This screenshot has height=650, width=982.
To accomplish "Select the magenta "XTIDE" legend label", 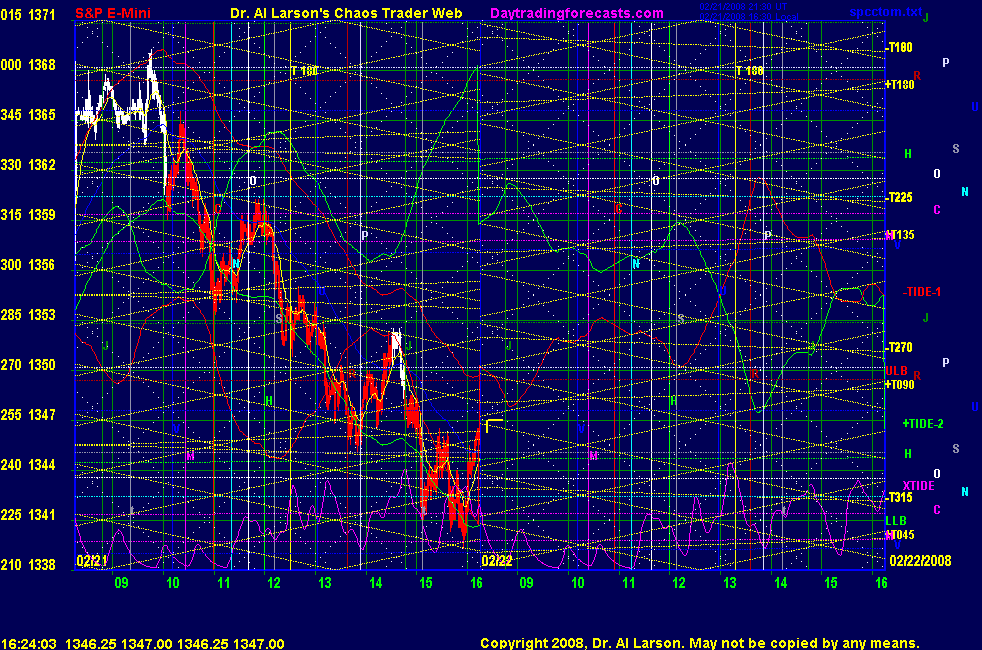I will click(x=919, y=485).
